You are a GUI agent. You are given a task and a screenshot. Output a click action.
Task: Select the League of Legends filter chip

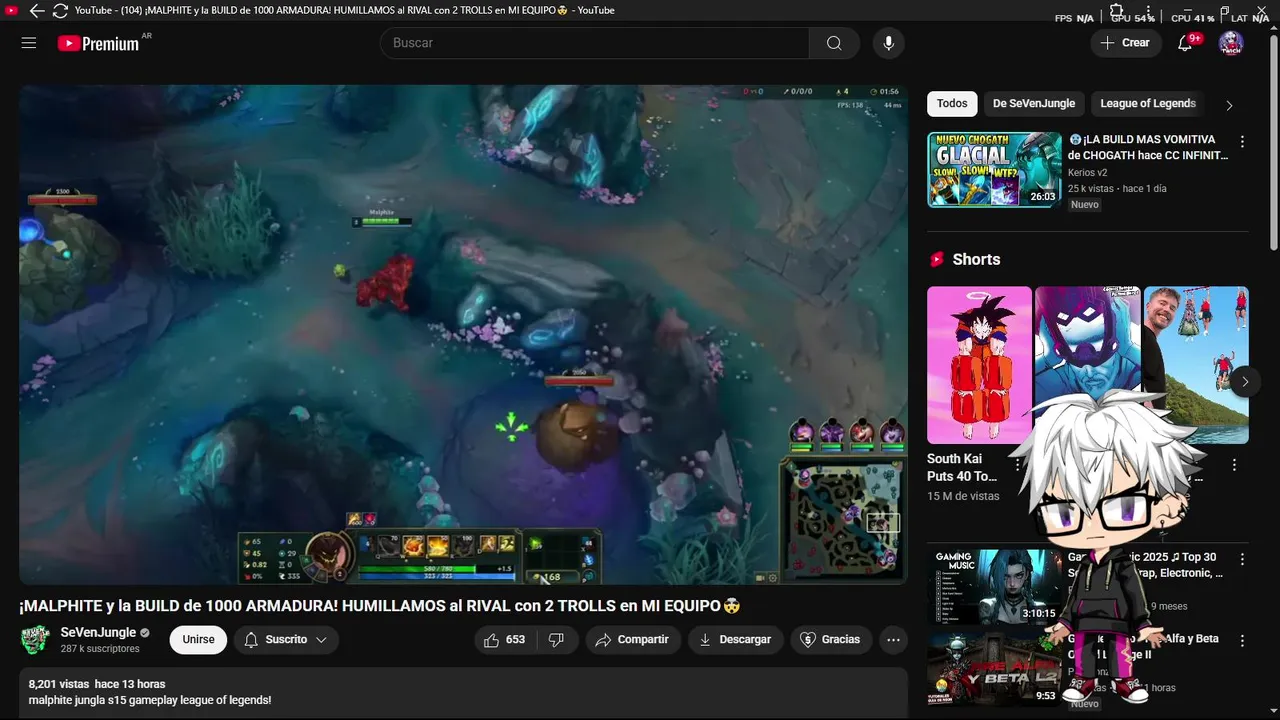click(x=1148, y=104)
